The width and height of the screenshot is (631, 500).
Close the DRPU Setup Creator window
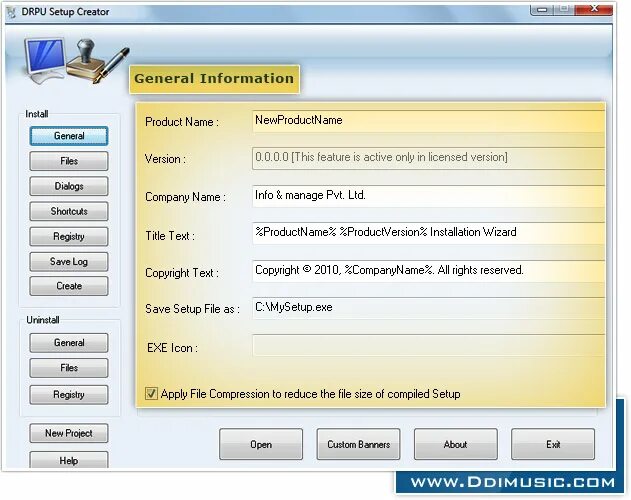(594, 9)
